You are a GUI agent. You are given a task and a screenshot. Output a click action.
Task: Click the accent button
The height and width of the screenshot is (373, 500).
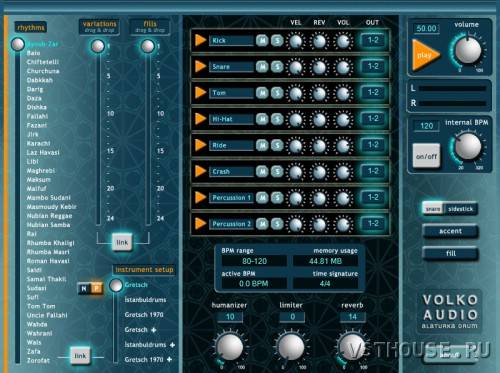450,231
